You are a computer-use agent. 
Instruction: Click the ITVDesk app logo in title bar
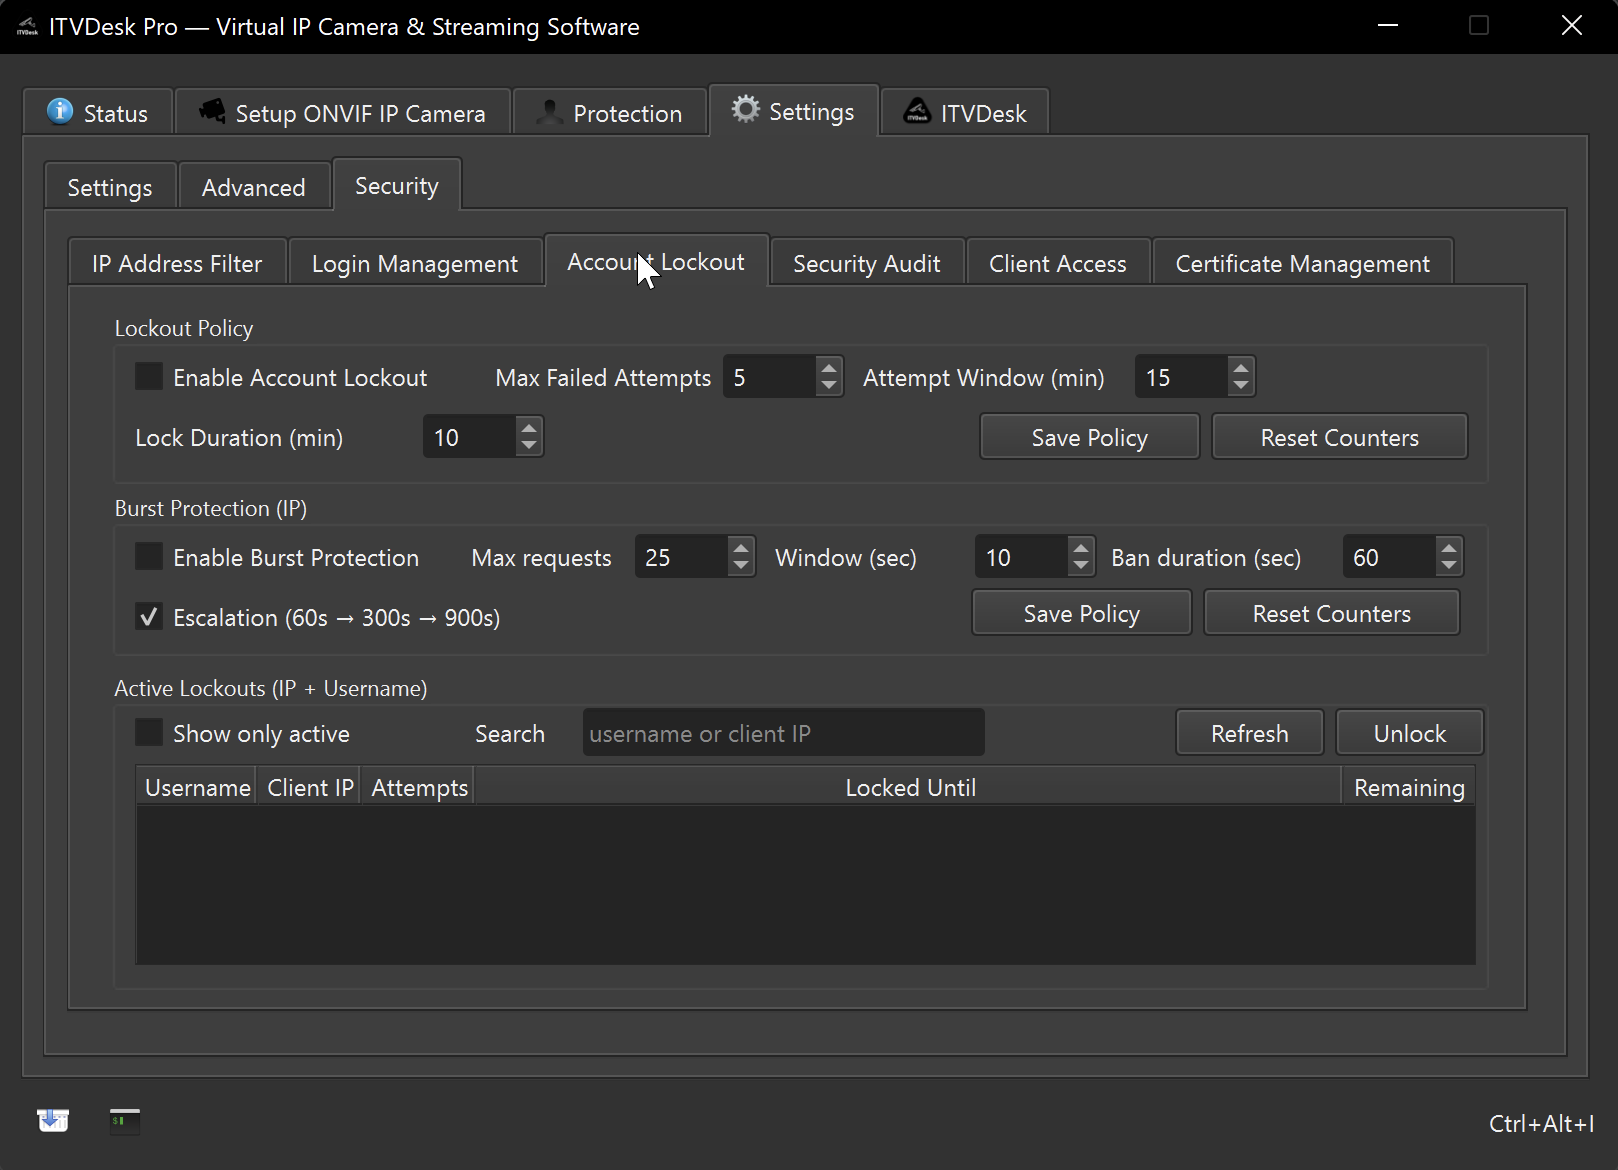(27, 27)
